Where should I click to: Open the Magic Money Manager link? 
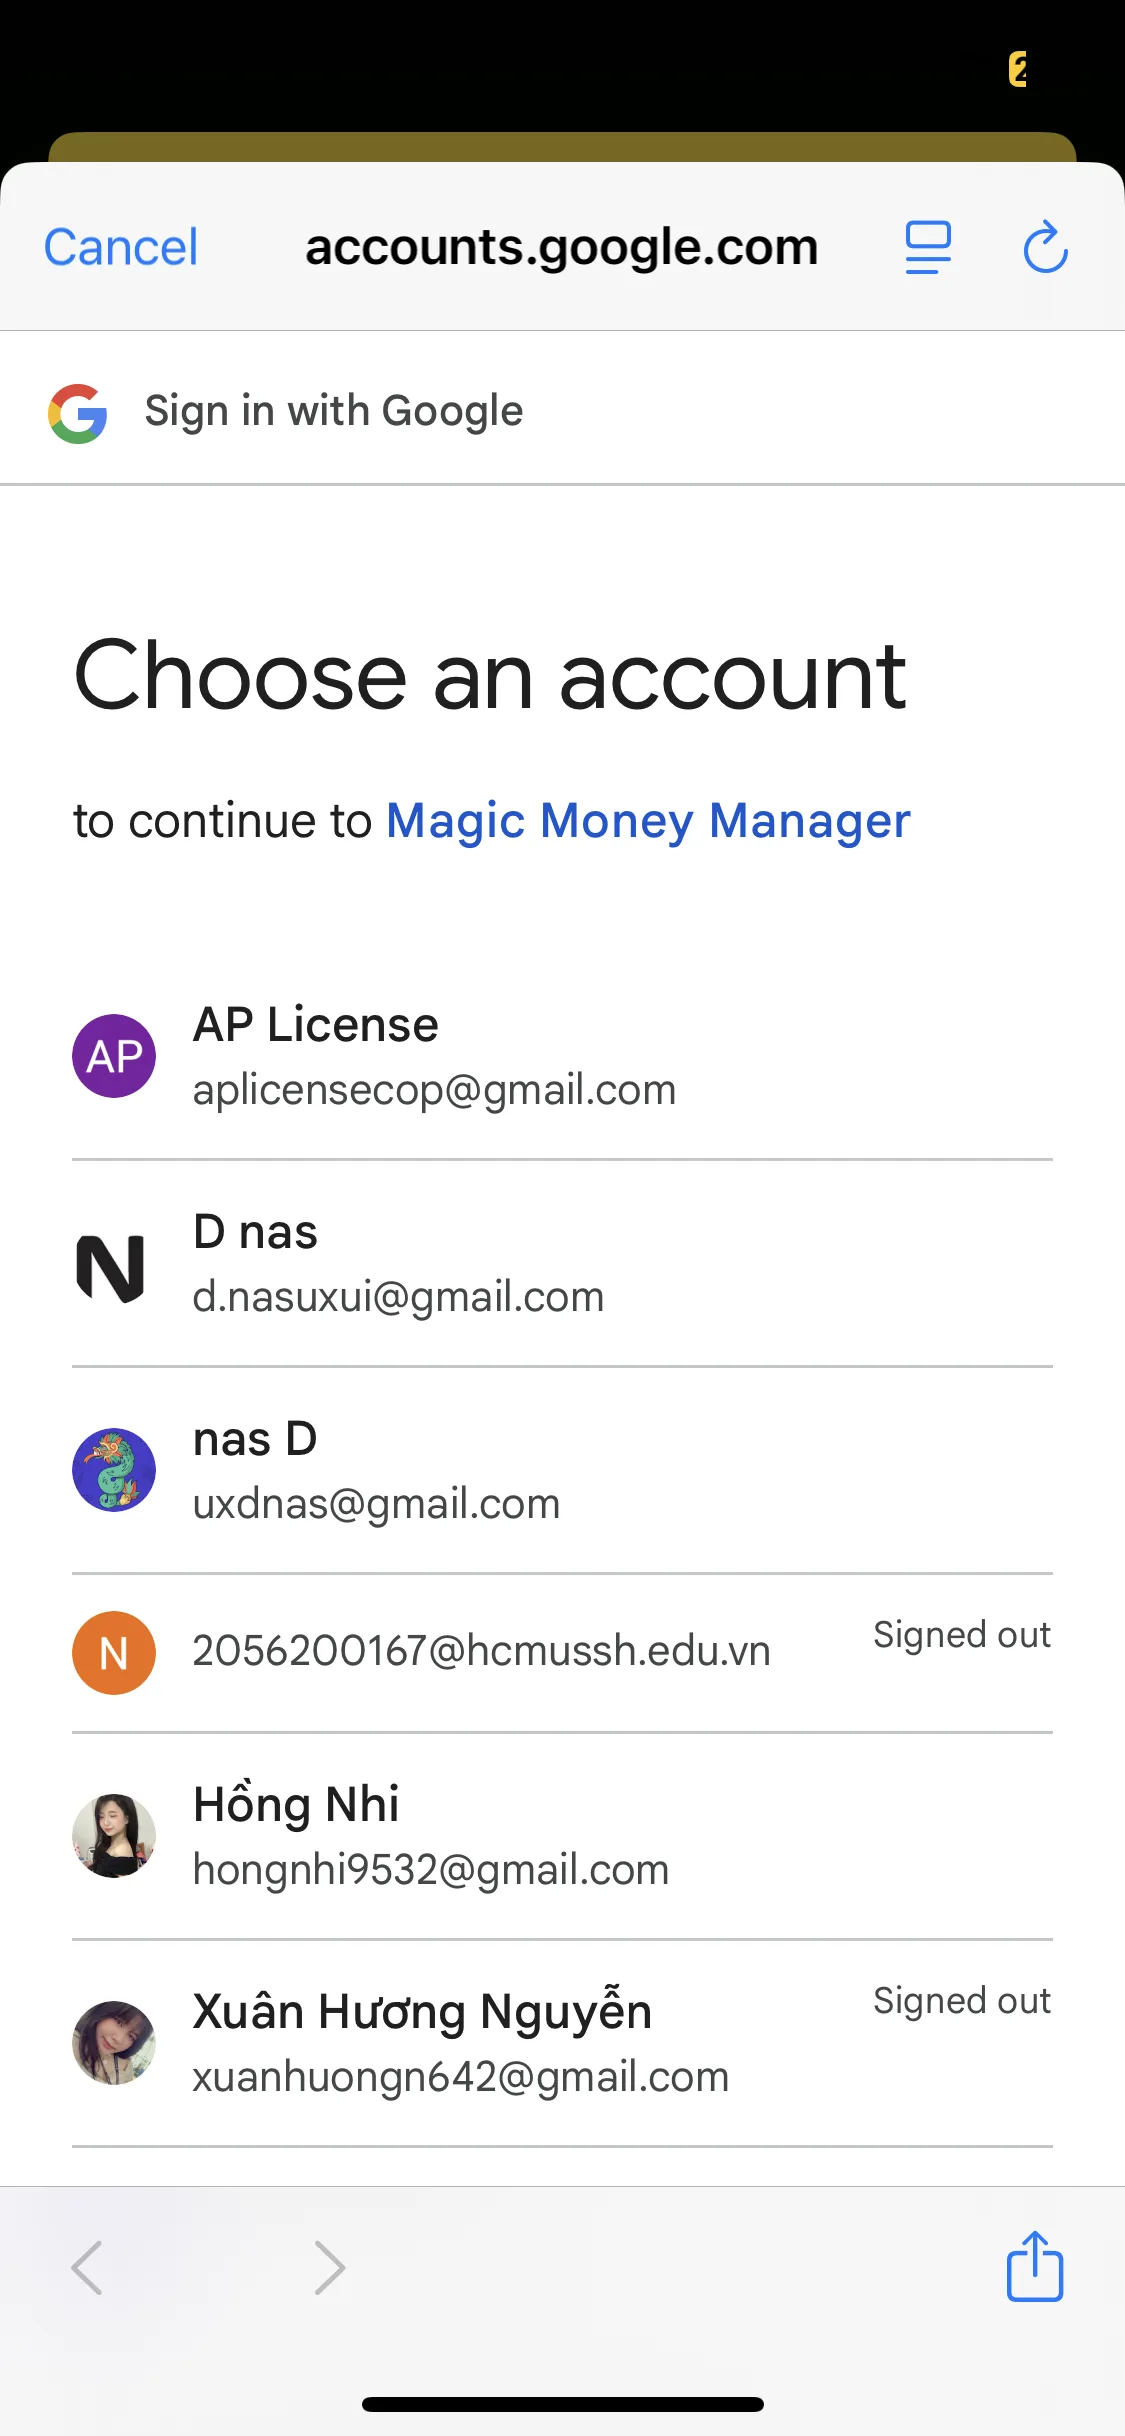(x=648, y=821)
